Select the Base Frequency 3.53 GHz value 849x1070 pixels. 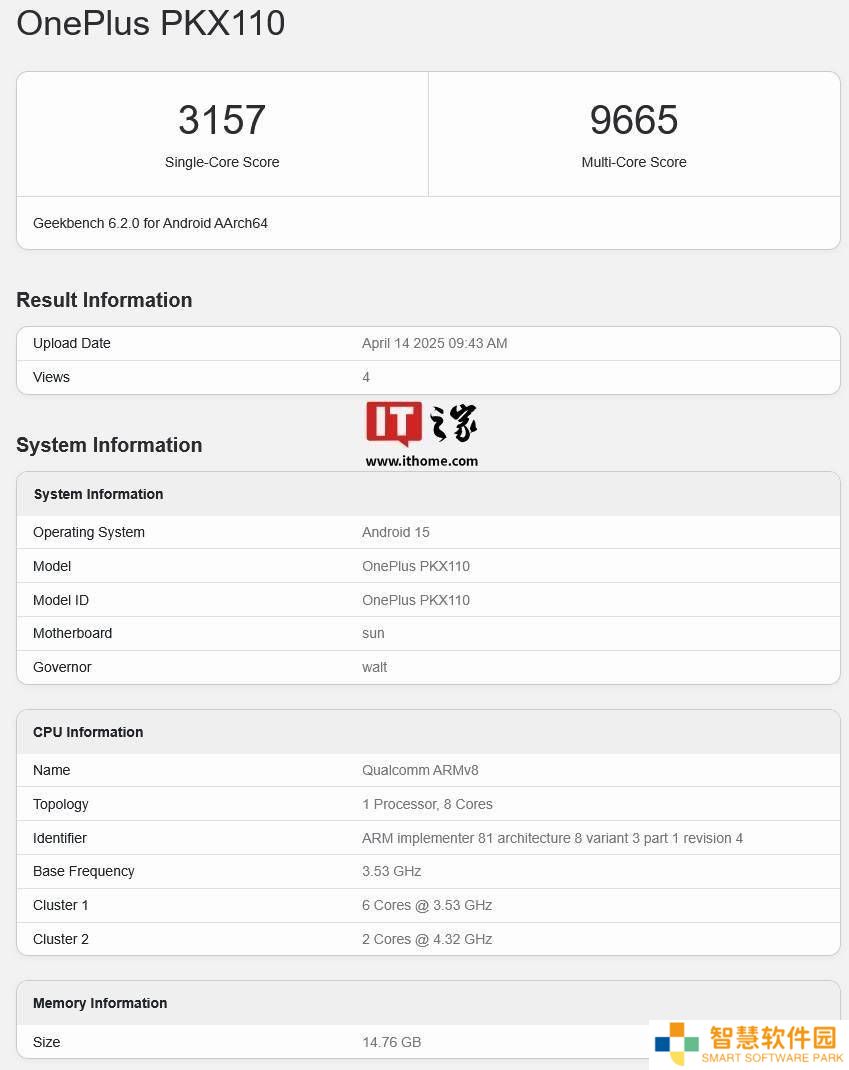[392, 871]
